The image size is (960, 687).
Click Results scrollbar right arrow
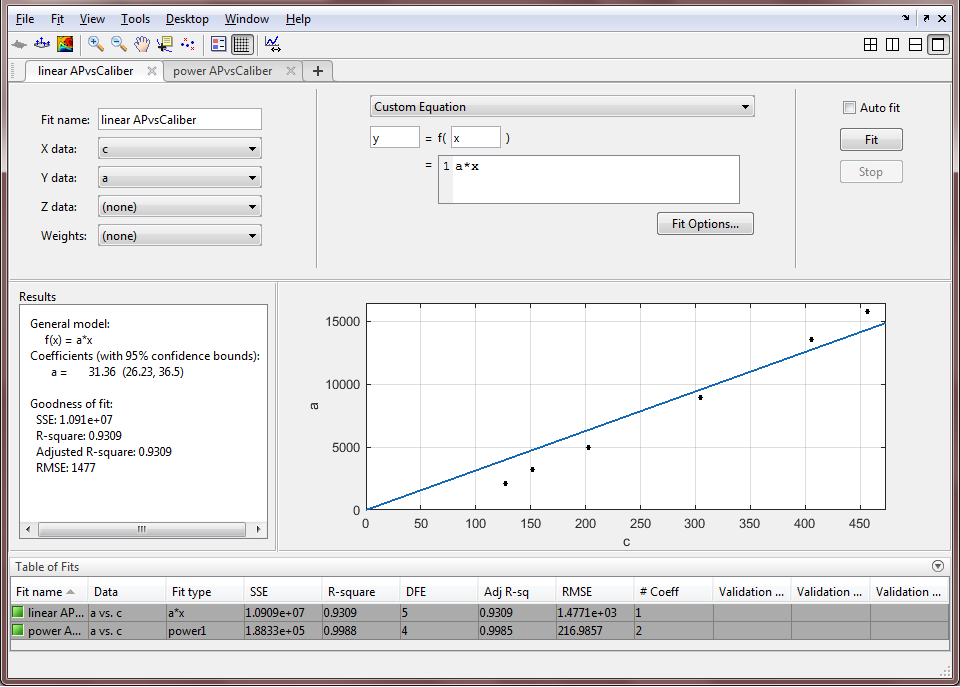point(258,529)
